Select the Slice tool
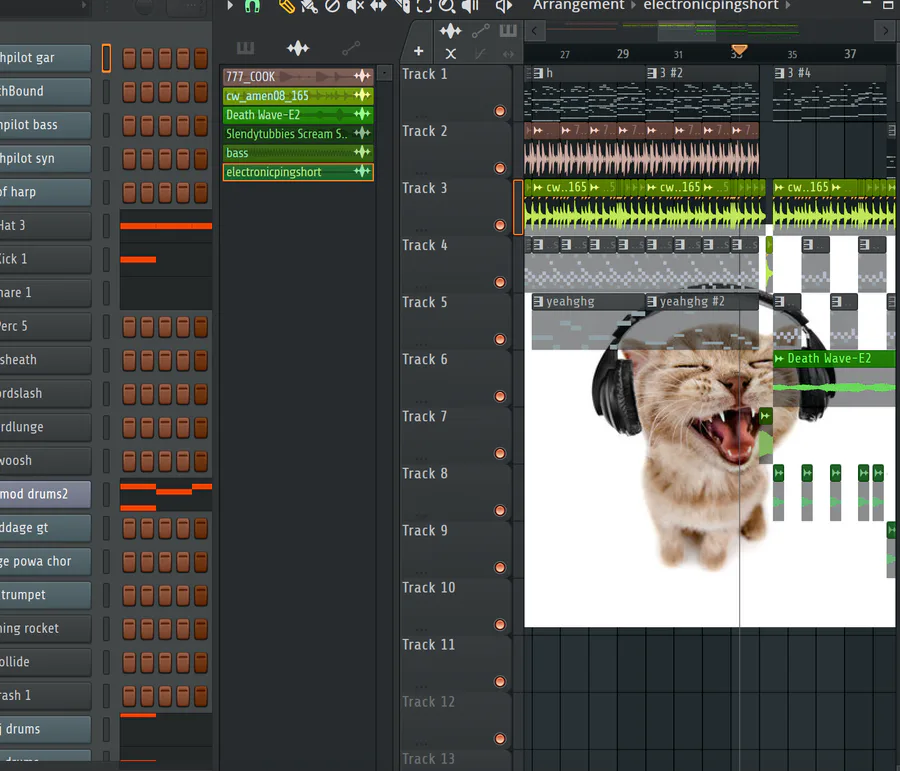 coord(402,6)
